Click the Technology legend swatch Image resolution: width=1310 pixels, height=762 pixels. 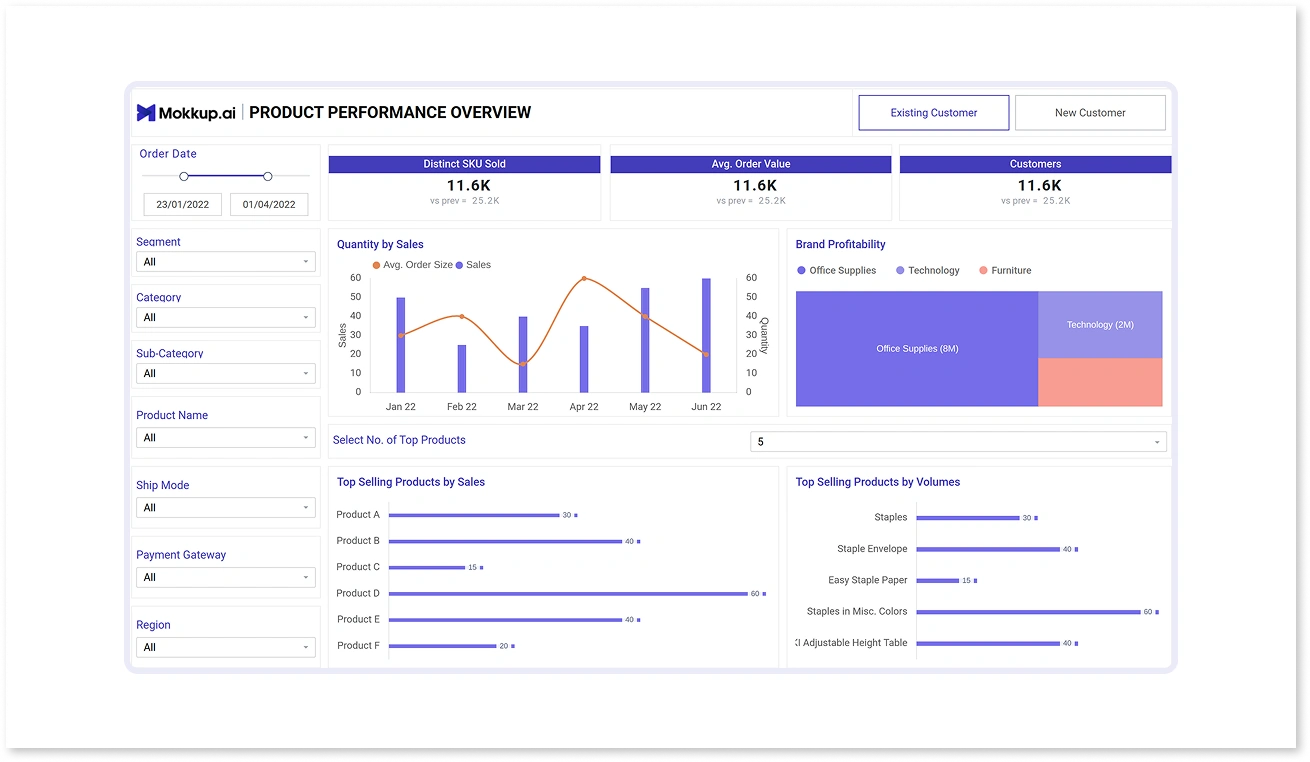tap(900, 271)
